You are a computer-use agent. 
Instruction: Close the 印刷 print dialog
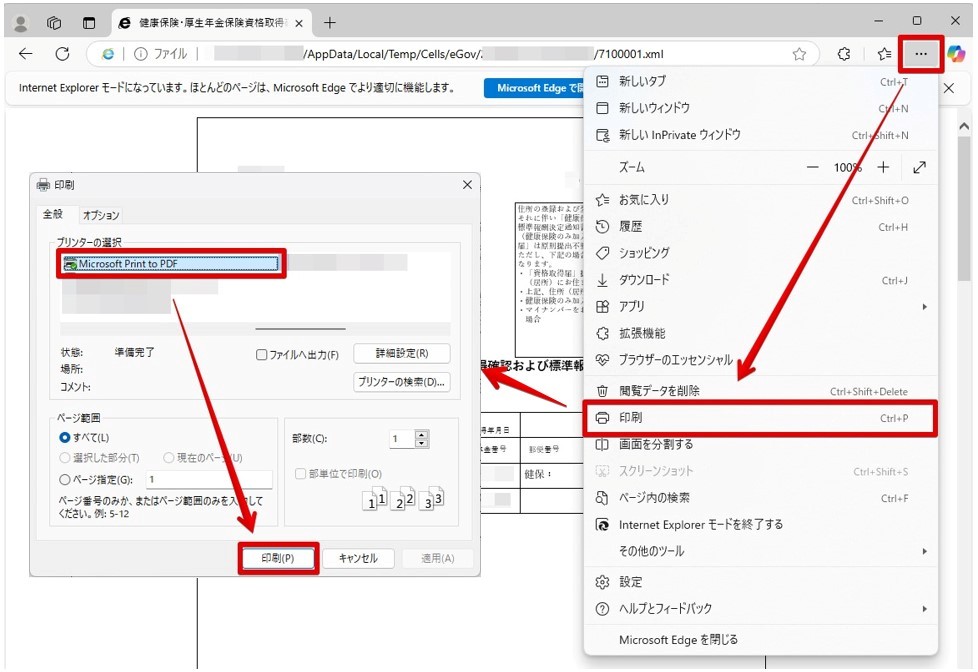[467, 185]
